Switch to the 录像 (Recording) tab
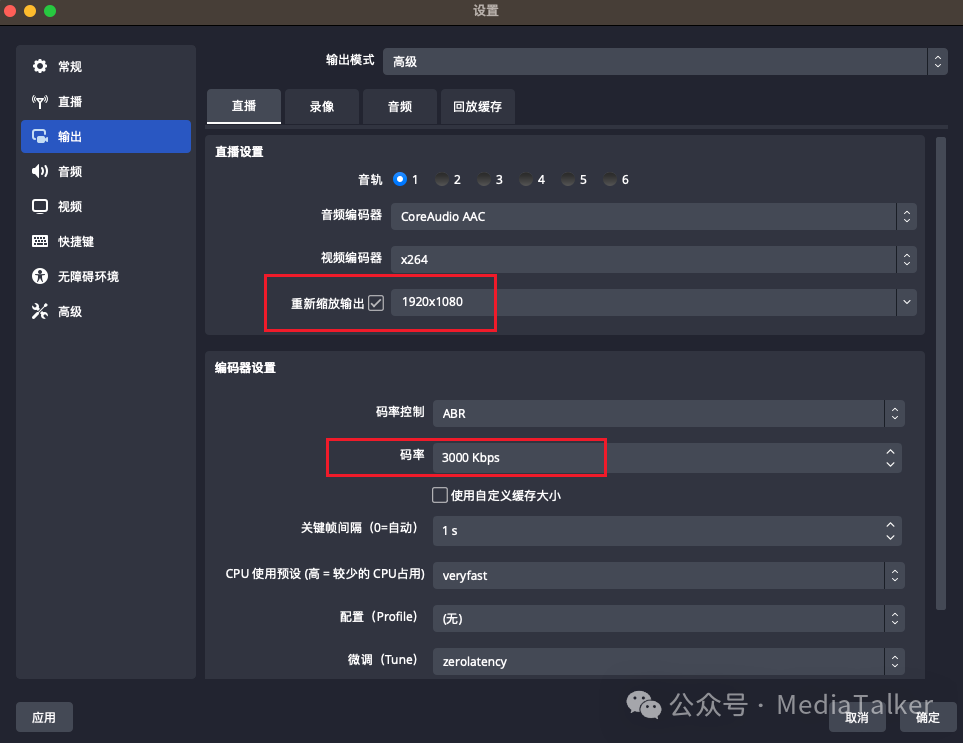The width and height of the screenshot is (963, 743). tap(321, 106)
